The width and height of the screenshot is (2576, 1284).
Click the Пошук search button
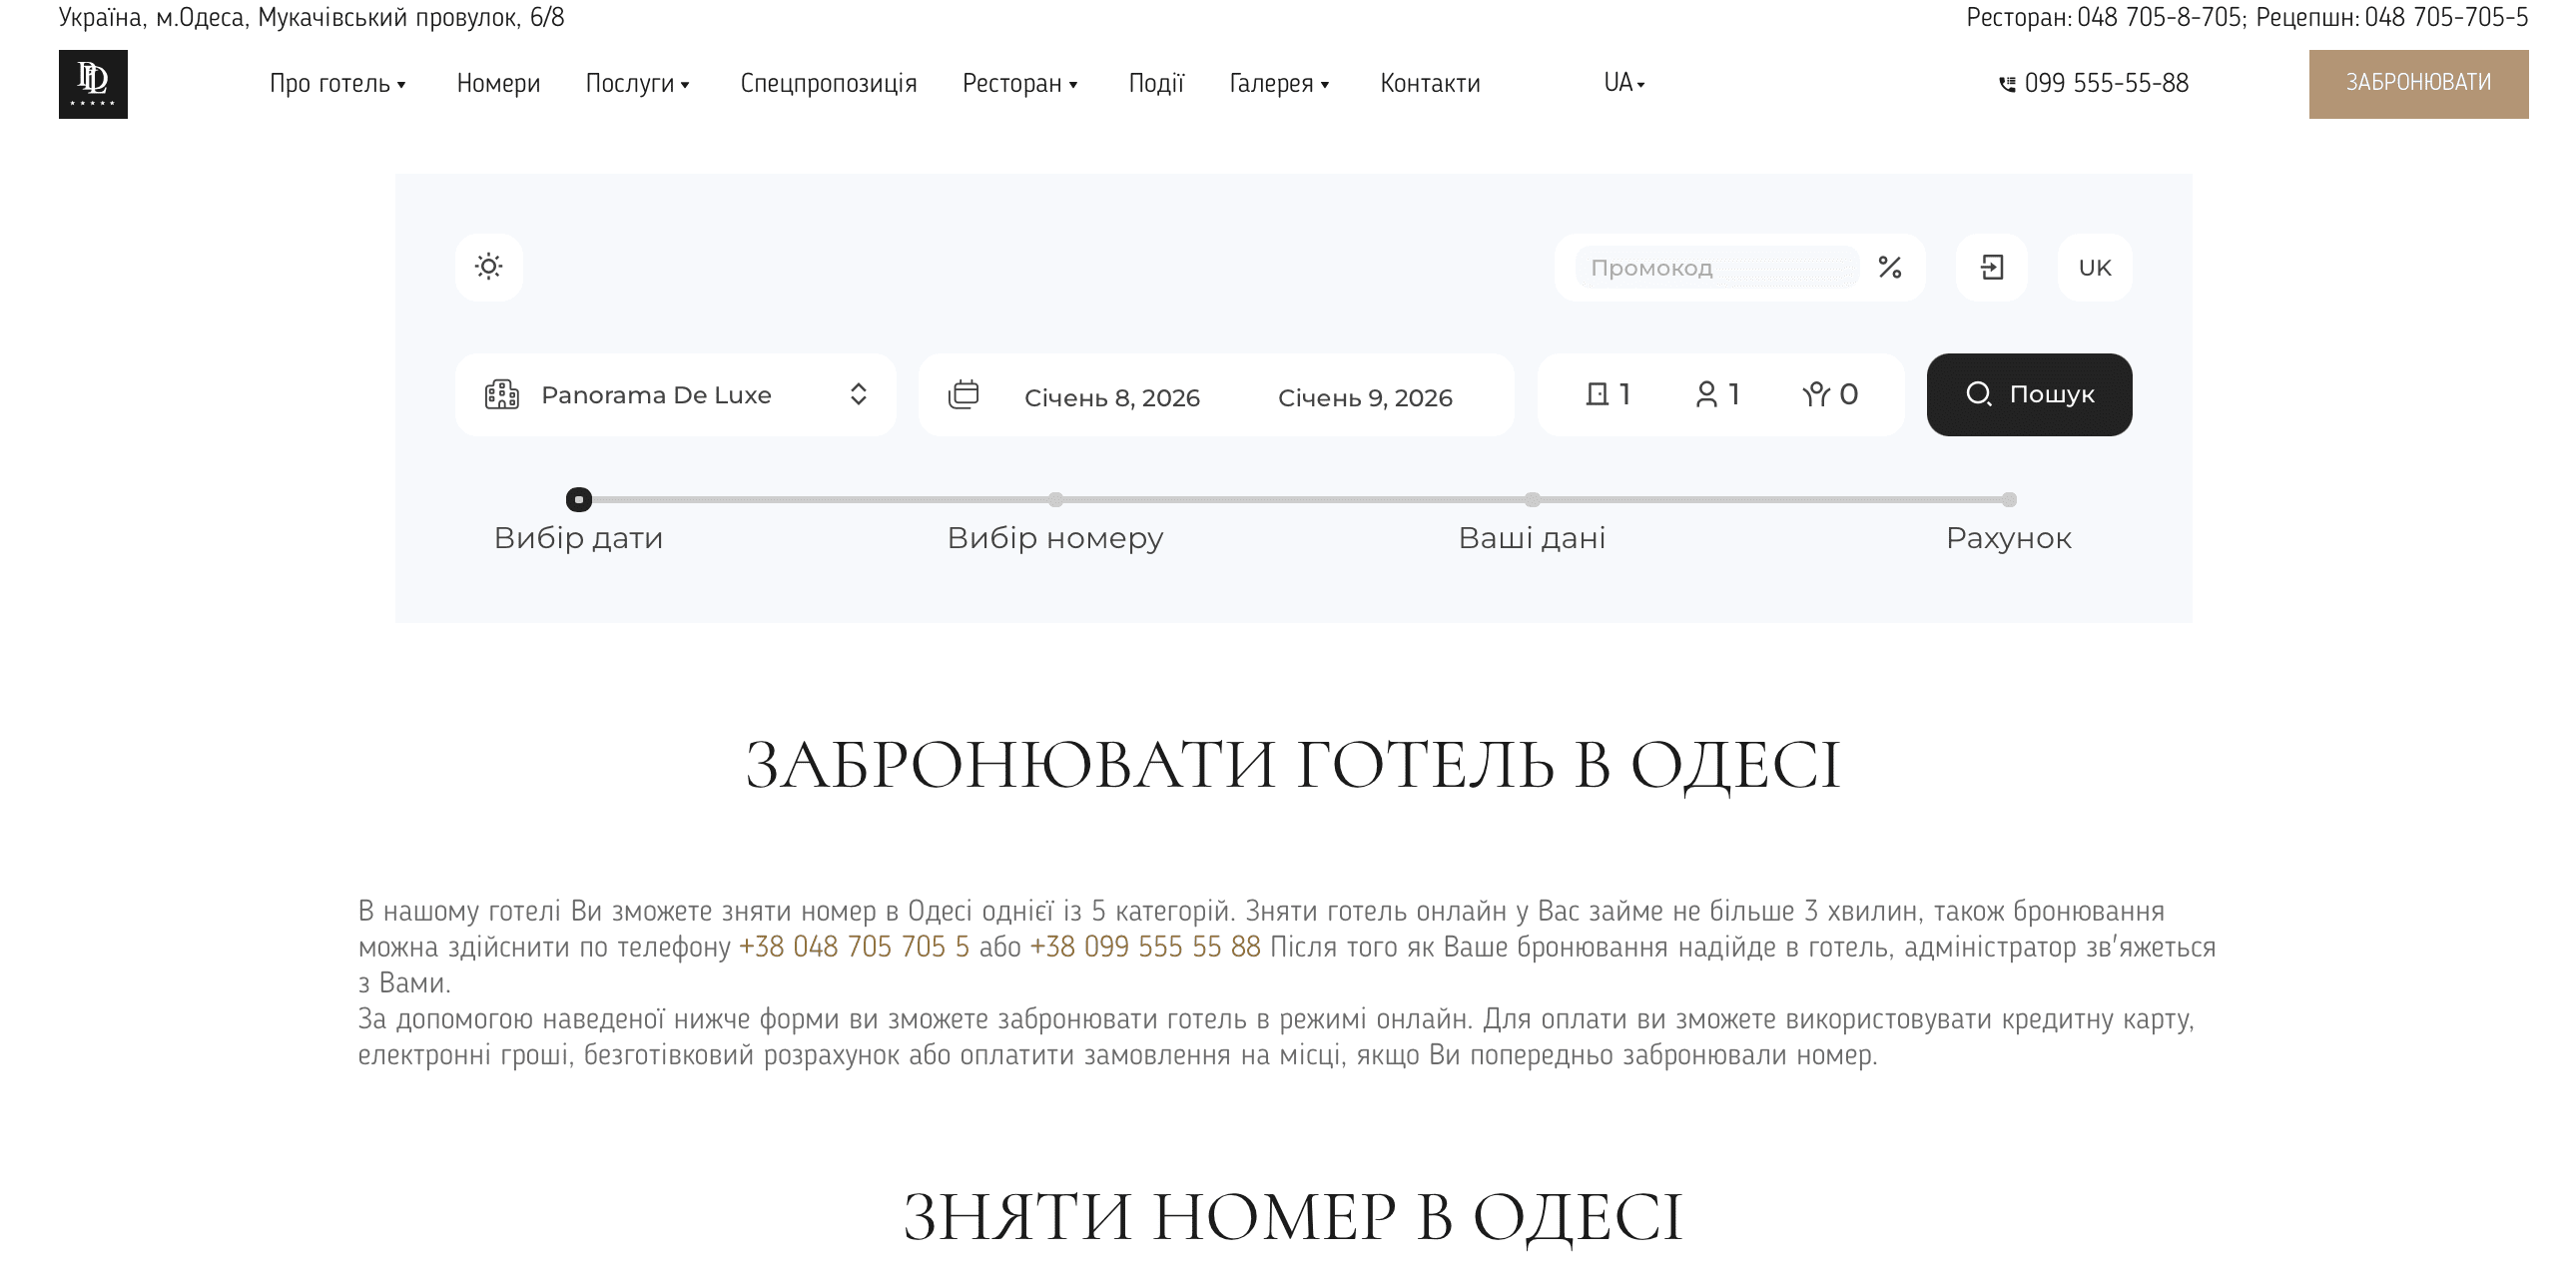[x=2029, y=394]
